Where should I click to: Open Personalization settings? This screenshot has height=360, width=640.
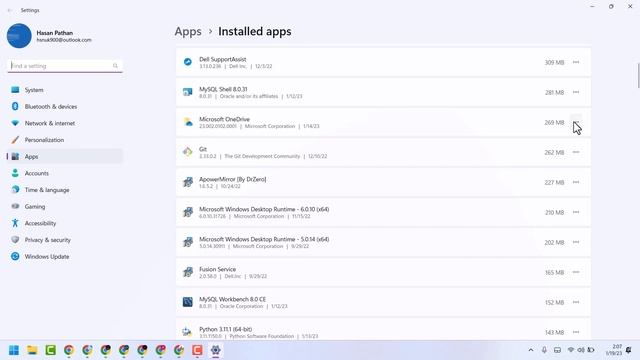tap(65, 140)
